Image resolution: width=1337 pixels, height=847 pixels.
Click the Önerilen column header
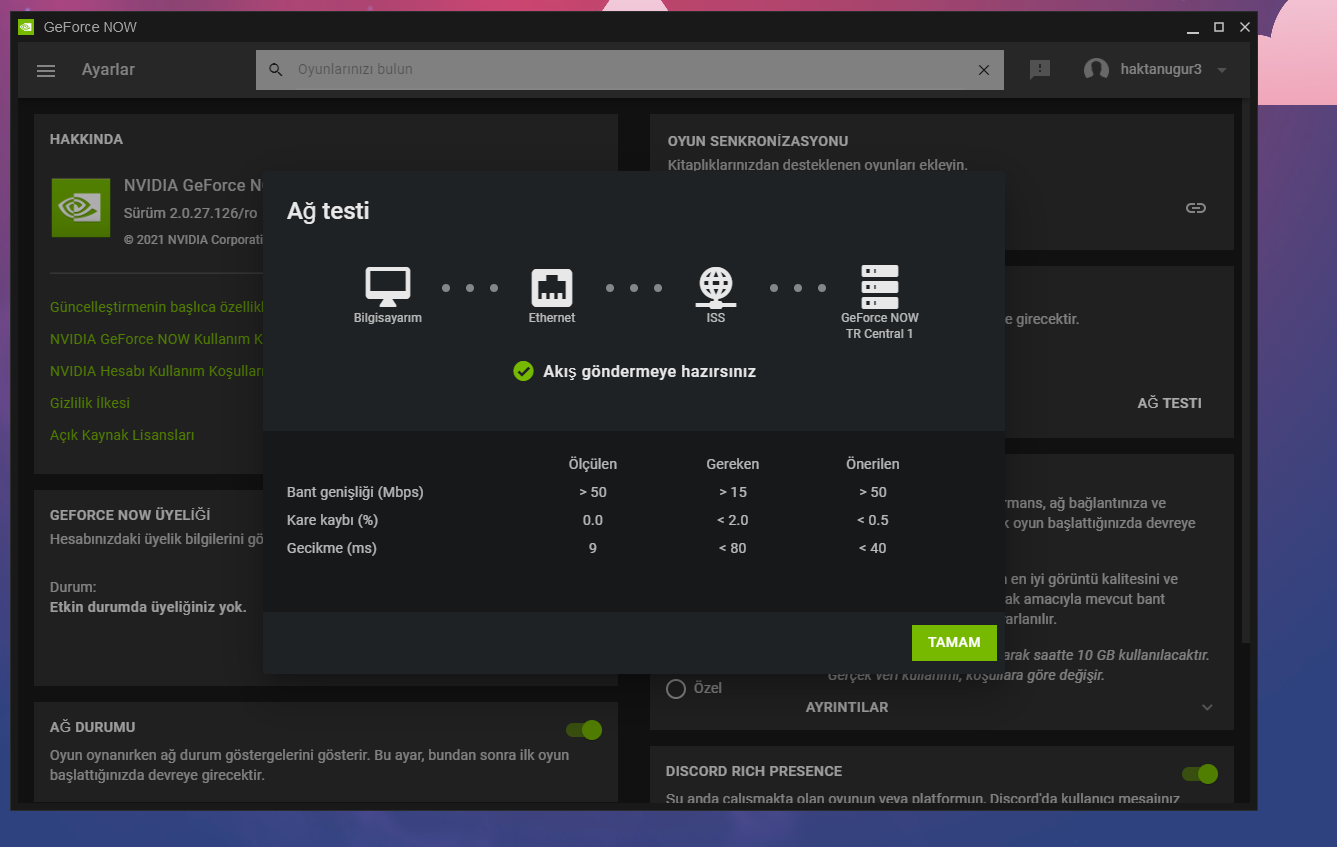coord(873,464)
